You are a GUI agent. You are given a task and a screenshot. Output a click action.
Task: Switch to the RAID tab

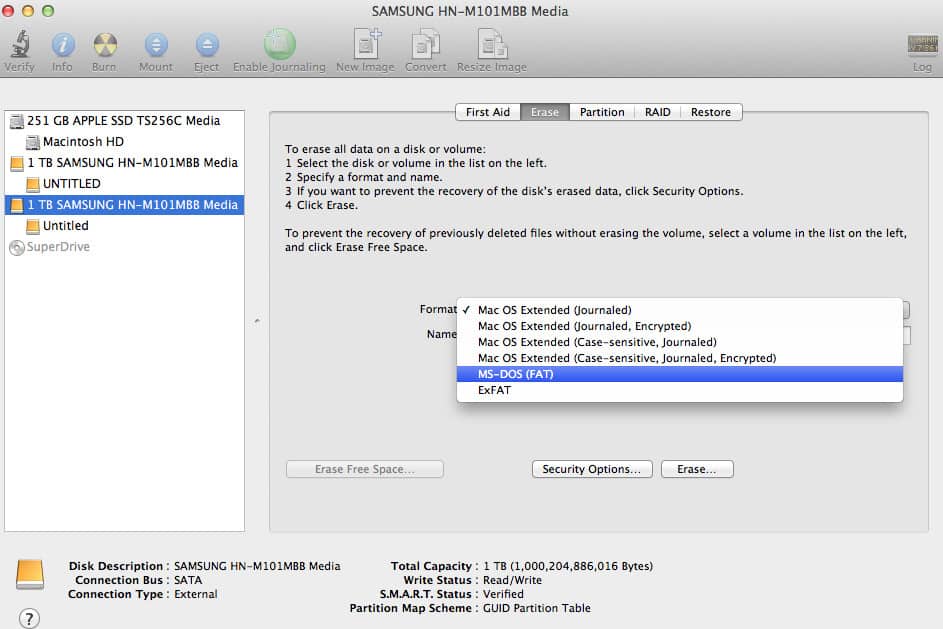(x=657, y=112)
